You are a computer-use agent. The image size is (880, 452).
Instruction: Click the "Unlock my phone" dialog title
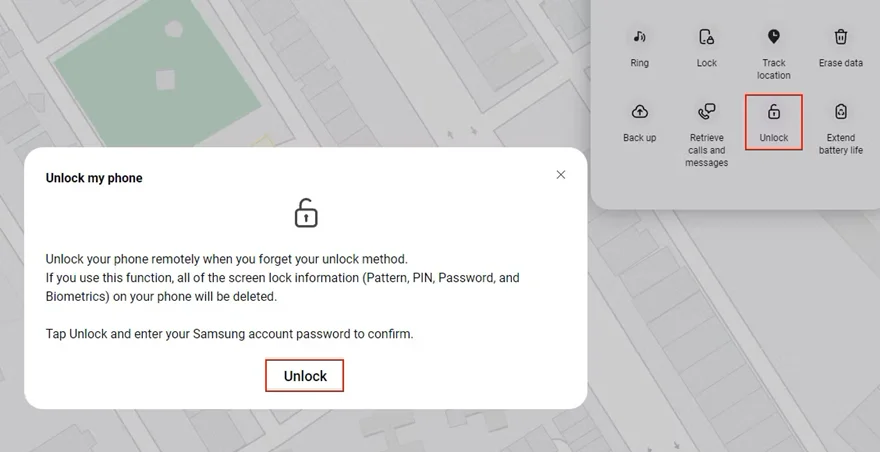click(x=94, y=178)
